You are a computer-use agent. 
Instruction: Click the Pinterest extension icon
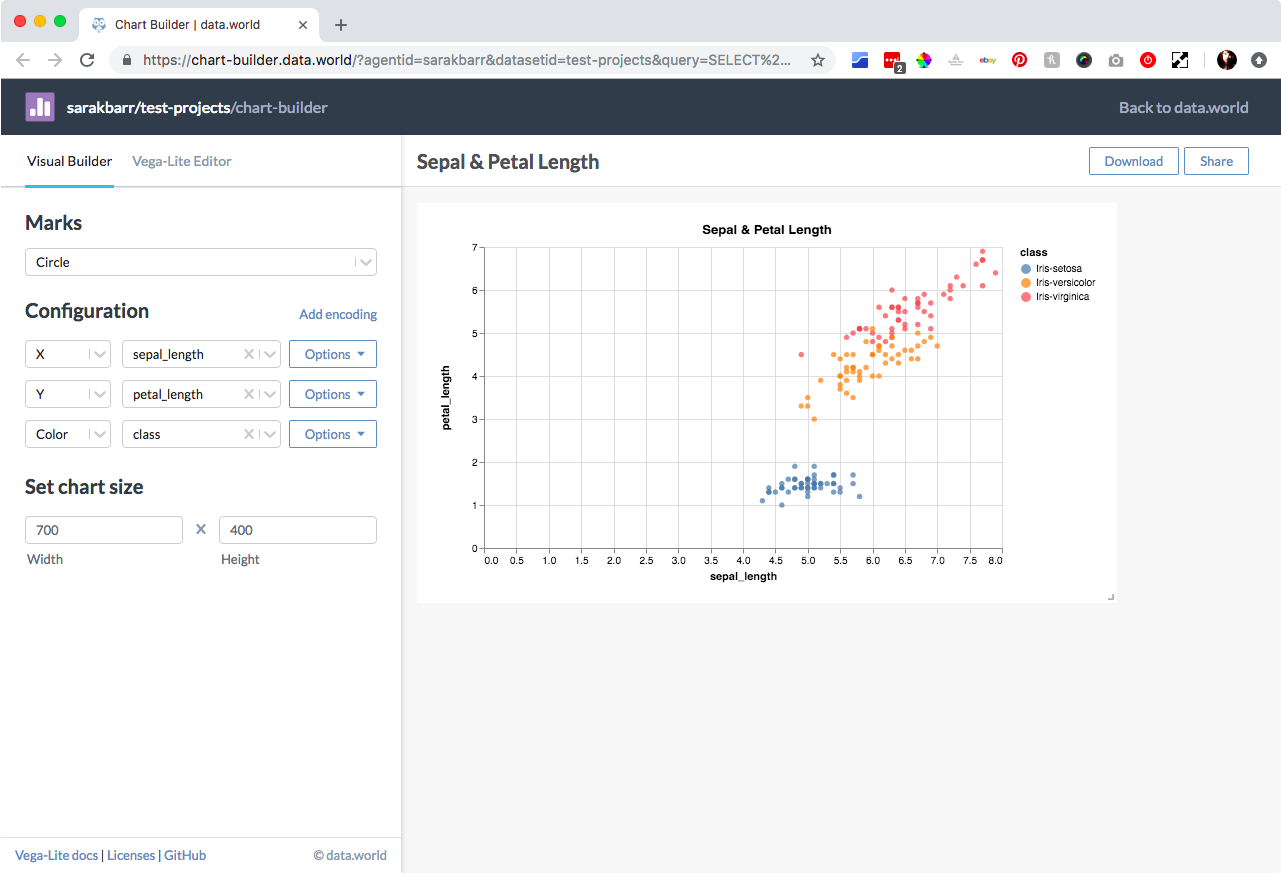click(1019, 60)
